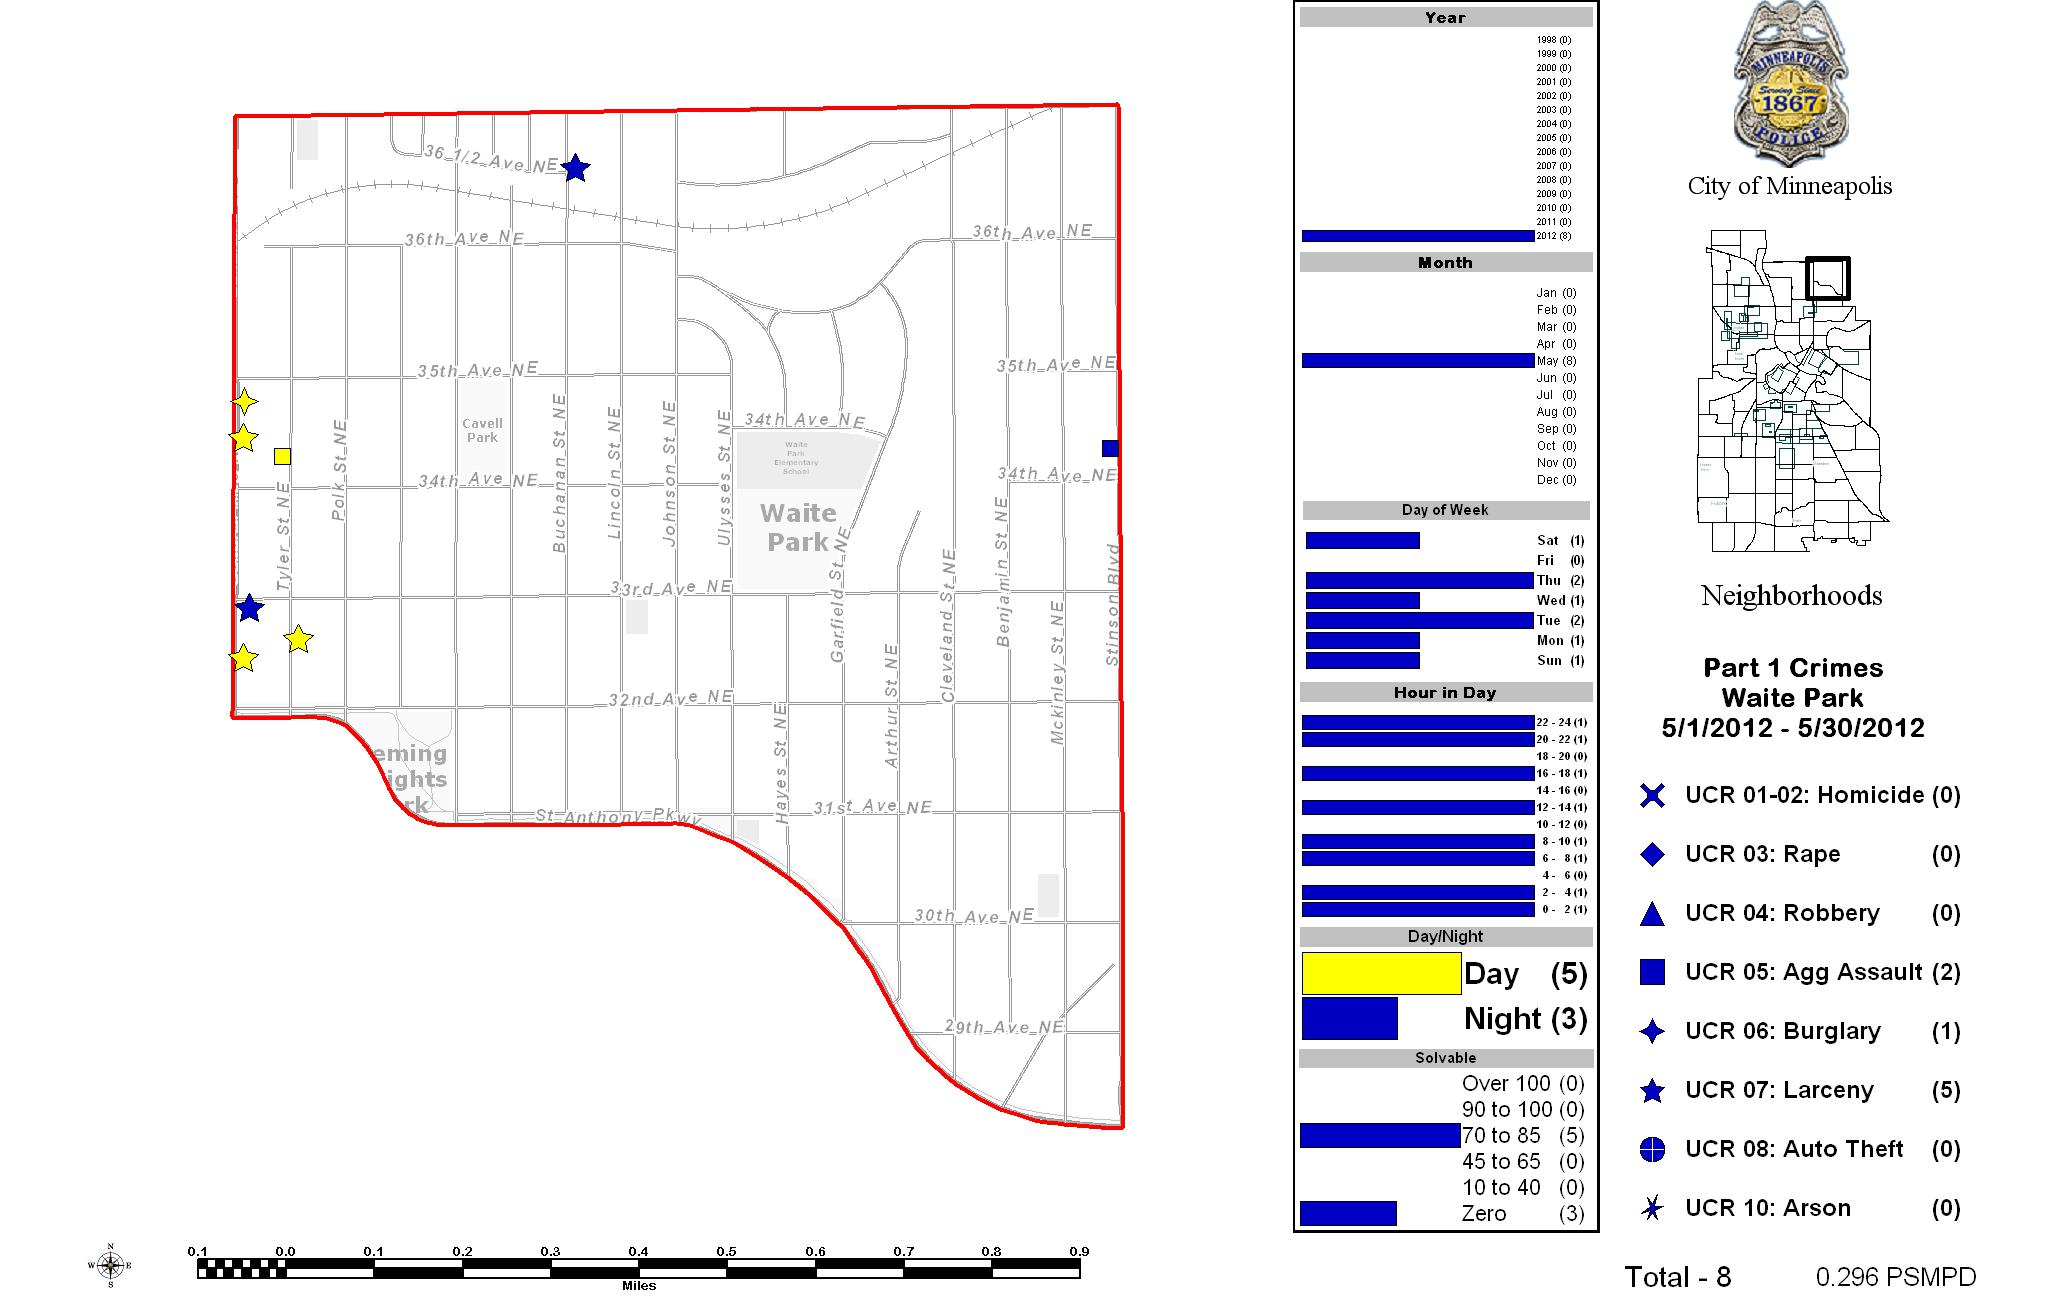Select the UCR 01-02 Homicide crossed-pistols icon
This screenshot has height=1298, width=2048.
click(1650, 795)
